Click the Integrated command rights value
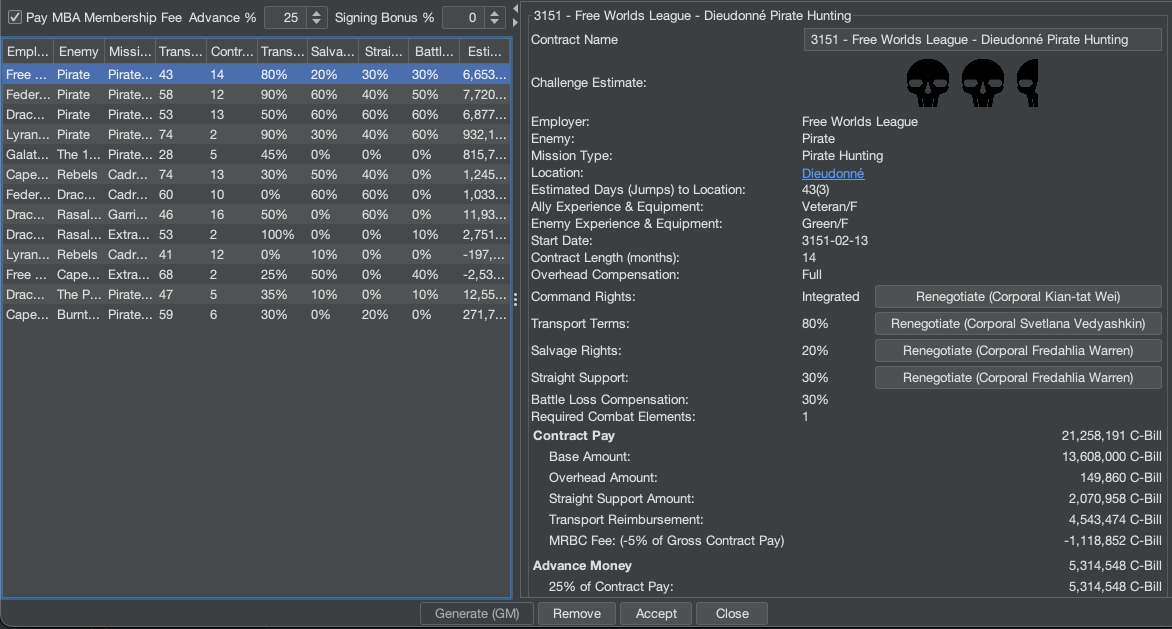 (x=830, y=297)
